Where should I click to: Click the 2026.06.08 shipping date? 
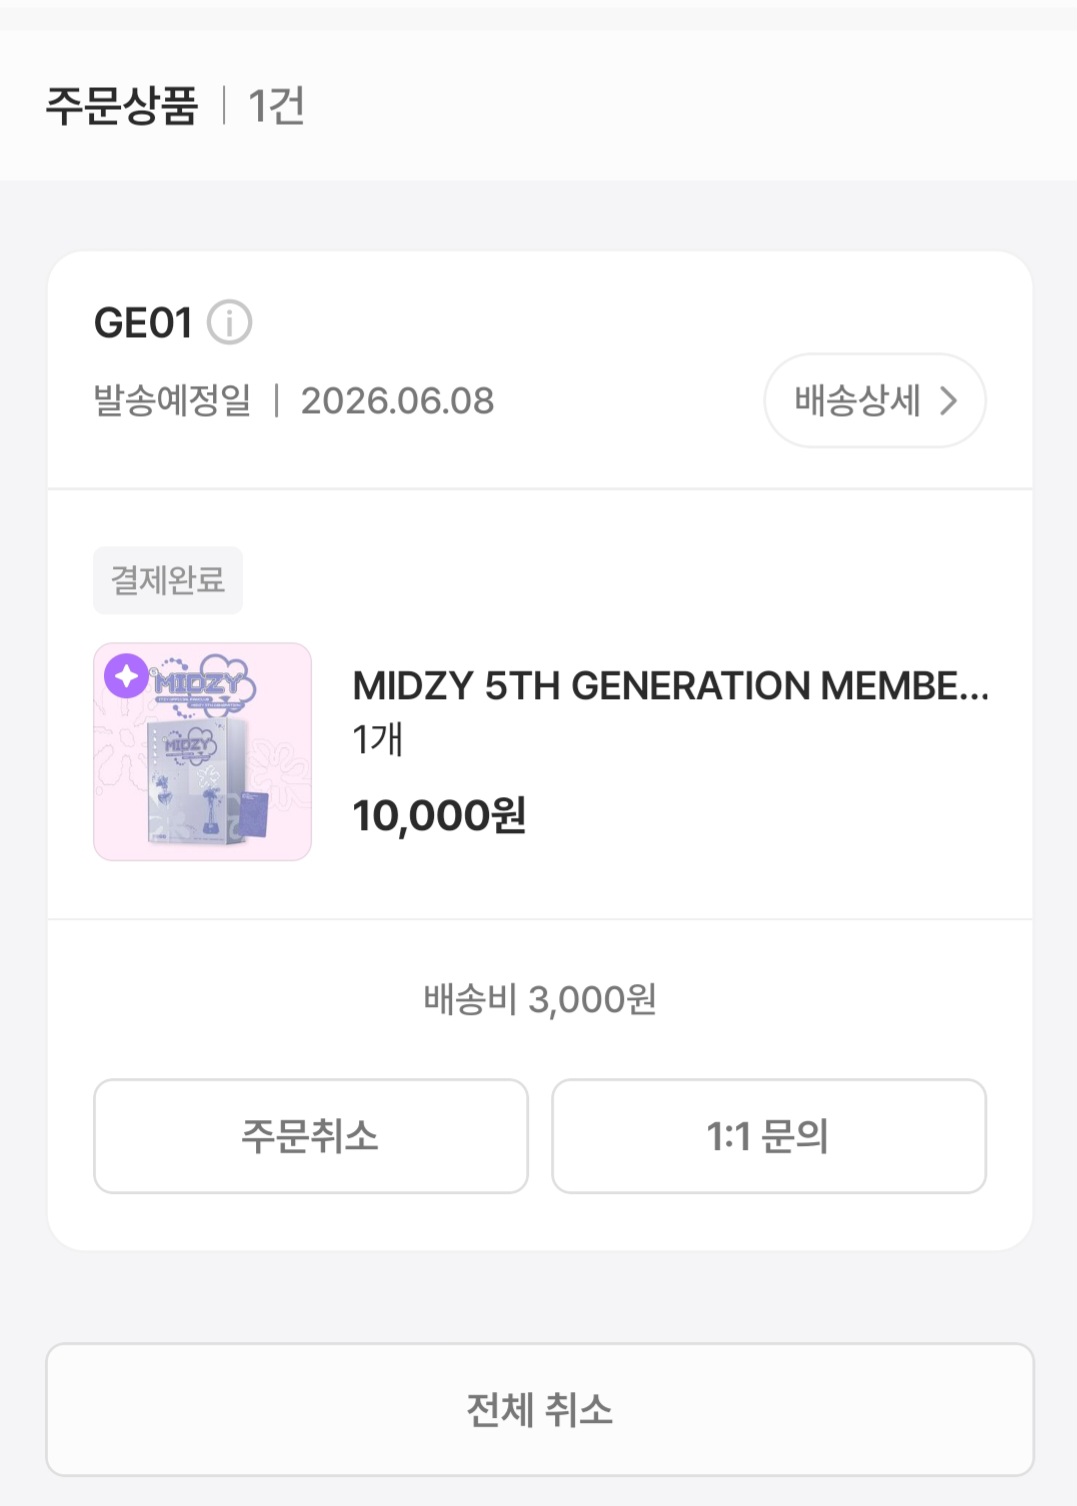coord(397,401)
